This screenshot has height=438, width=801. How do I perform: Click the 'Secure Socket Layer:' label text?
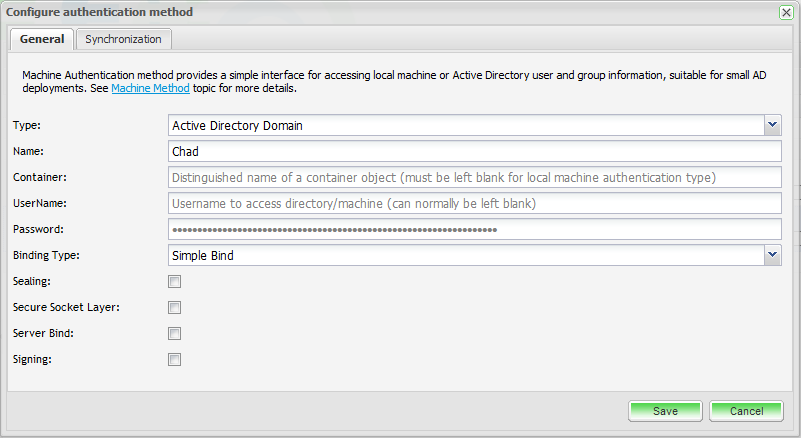[x=67, y=307]
